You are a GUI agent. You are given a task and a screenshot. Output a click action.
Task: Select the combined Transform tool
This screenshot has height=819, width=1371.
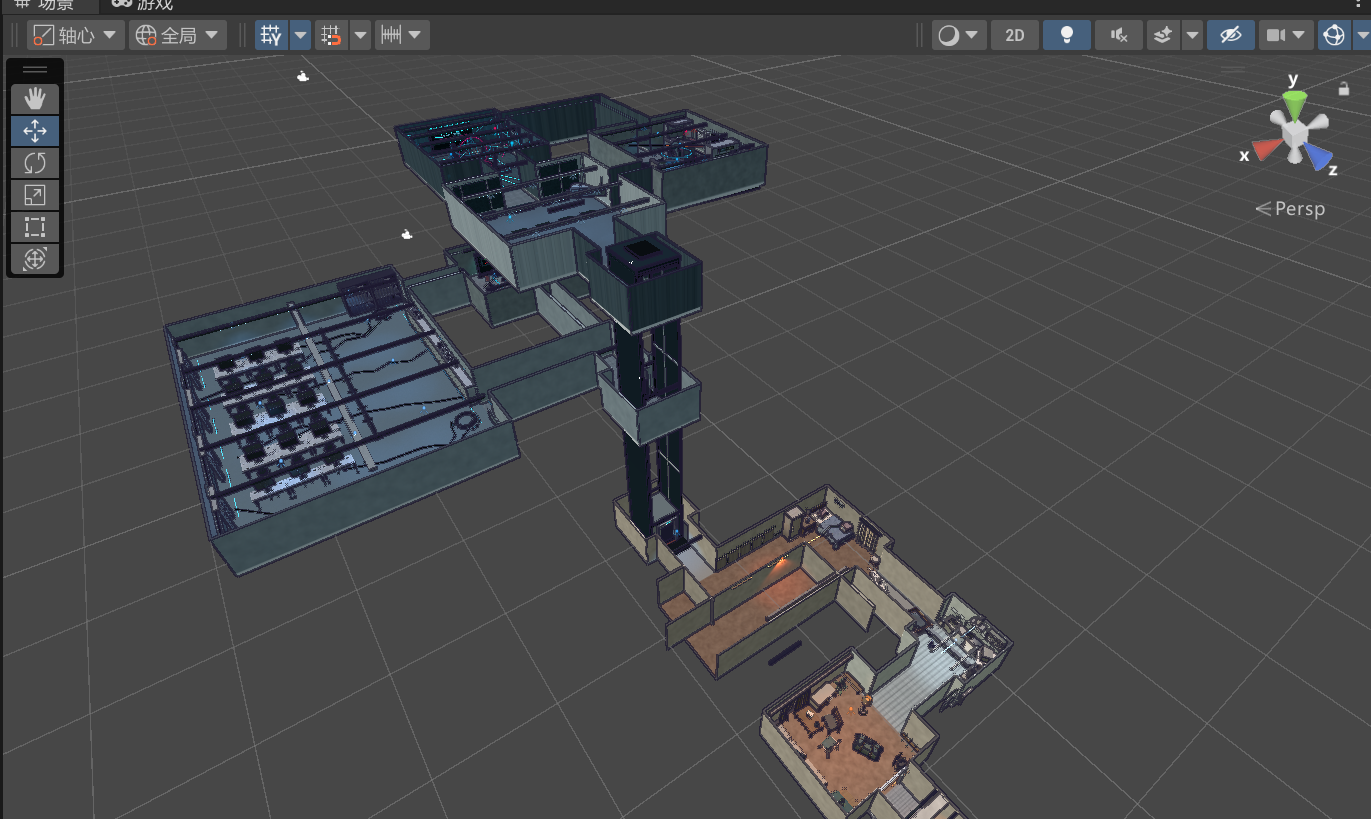click(35, 259)
